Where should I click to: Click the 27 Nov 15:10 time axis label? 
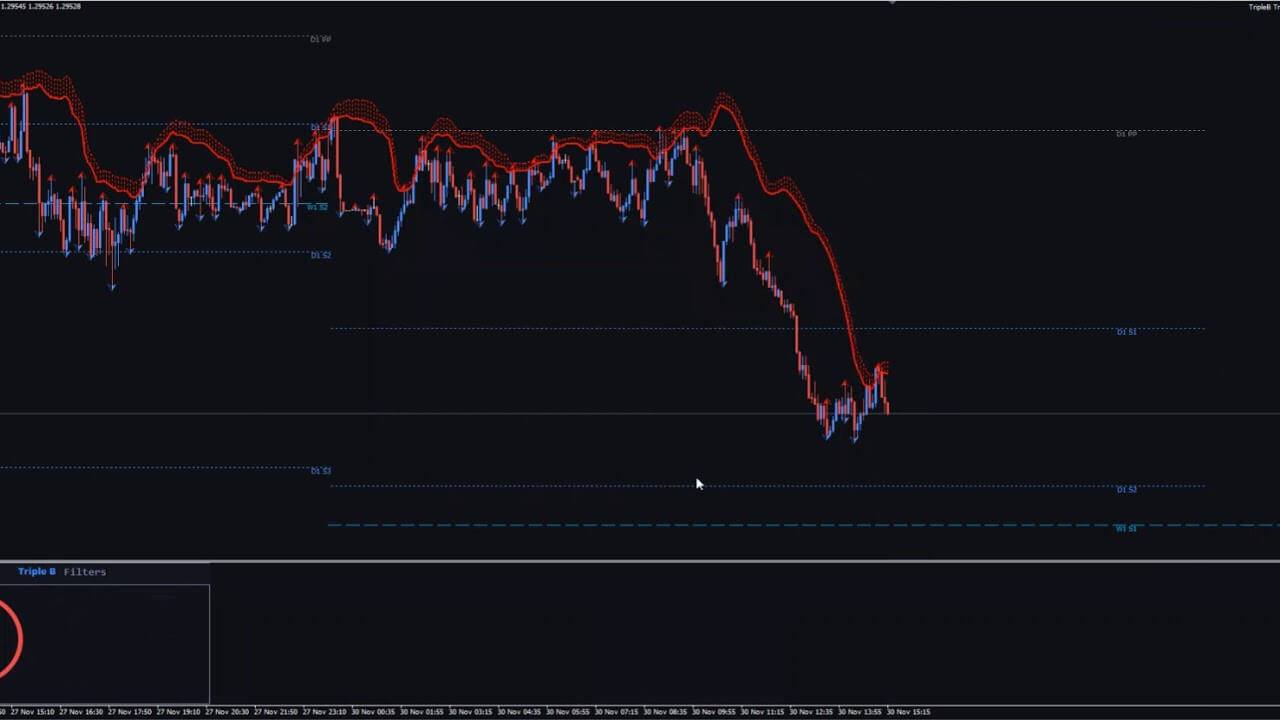[32, 712]
